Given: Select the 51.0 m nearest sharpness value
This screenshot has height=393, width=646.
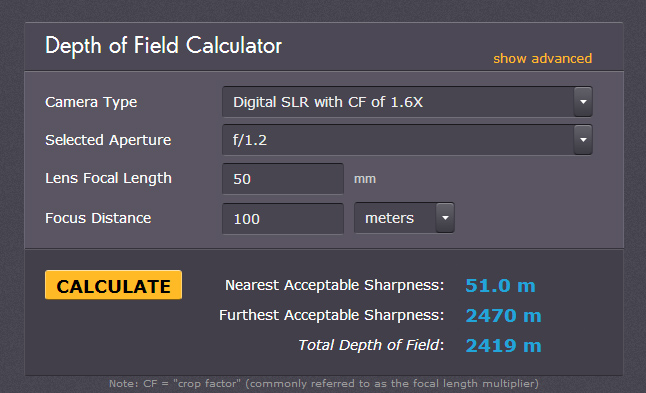Looking at the screenshot, I should coord(500,285).
